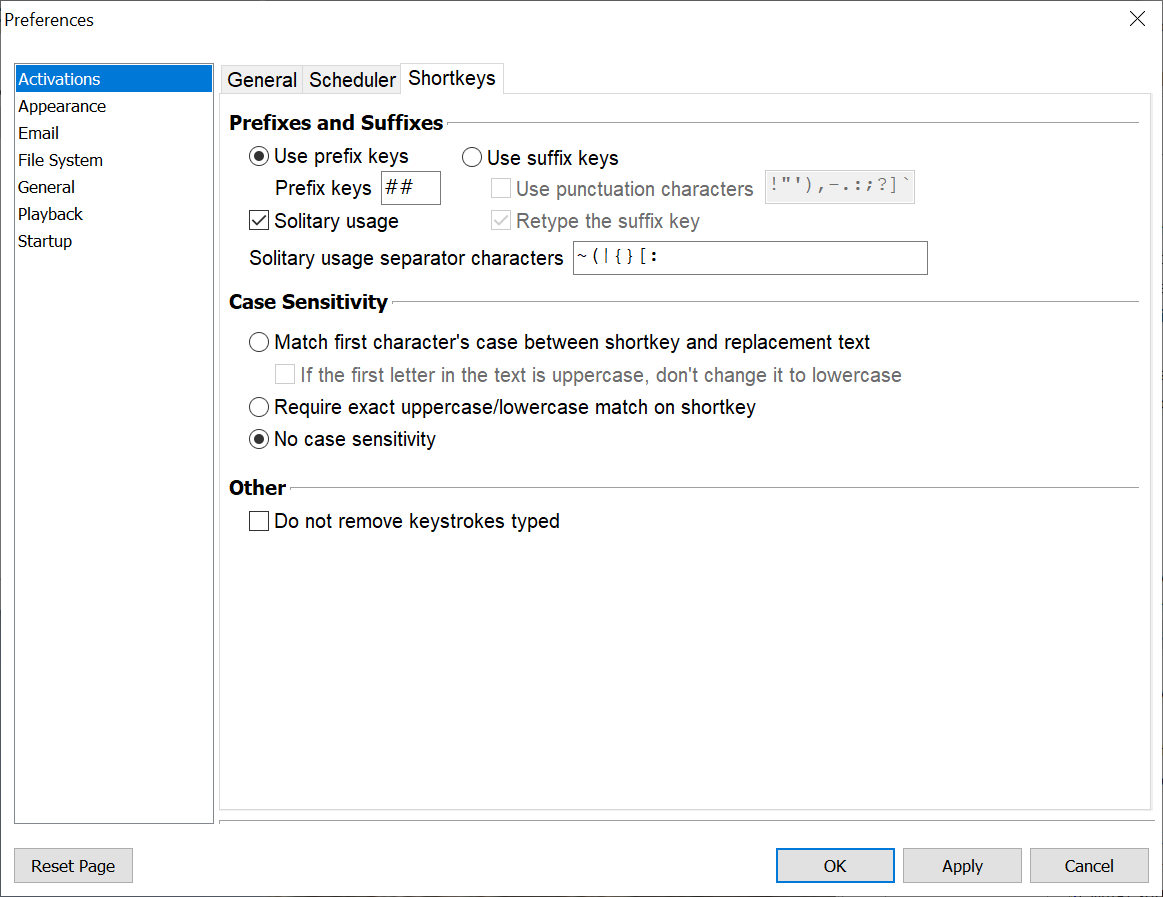Enable Do not remove keystrokes typed
1163x897 pixels.
pyautogui.click(x=259, y=521)
